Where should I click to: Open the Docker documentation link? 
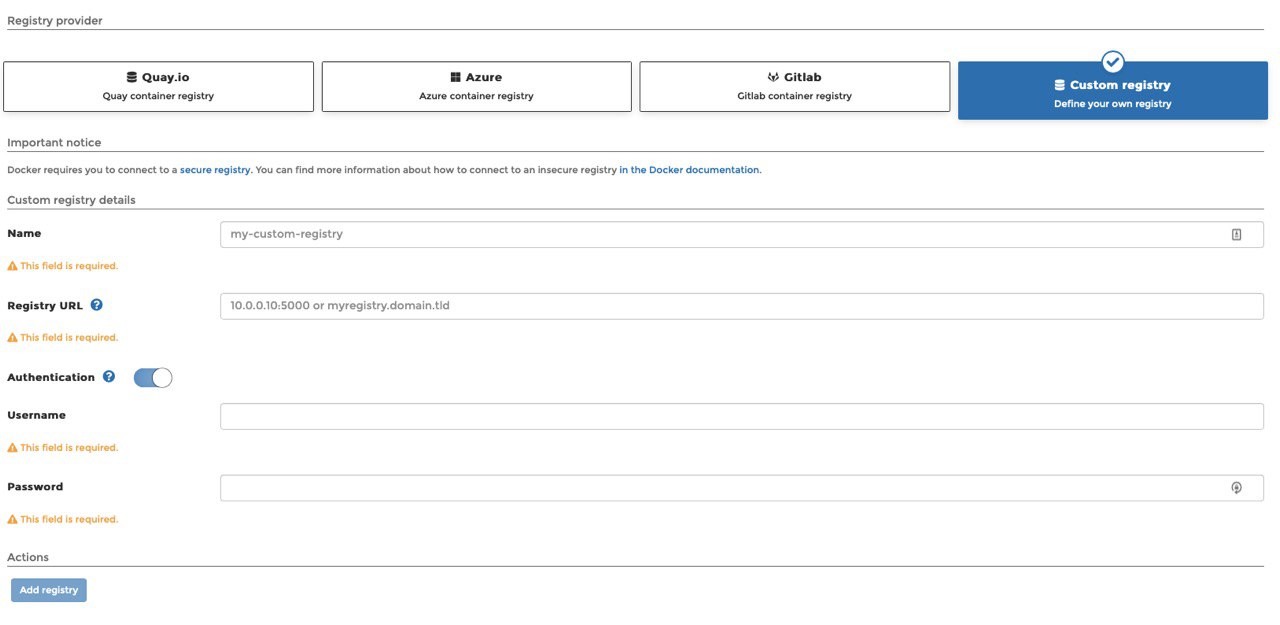(689, 170)
